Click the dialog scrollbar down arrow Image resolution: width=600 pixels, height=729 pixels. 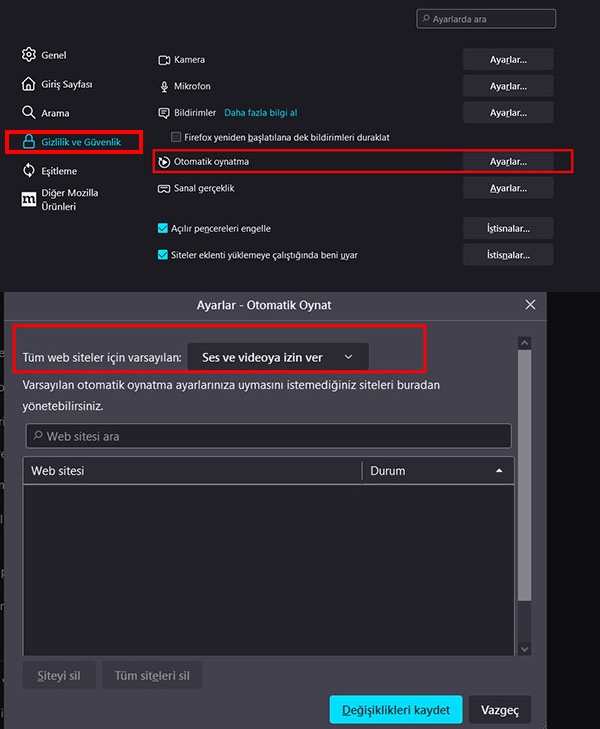click(x=524, y=649)
